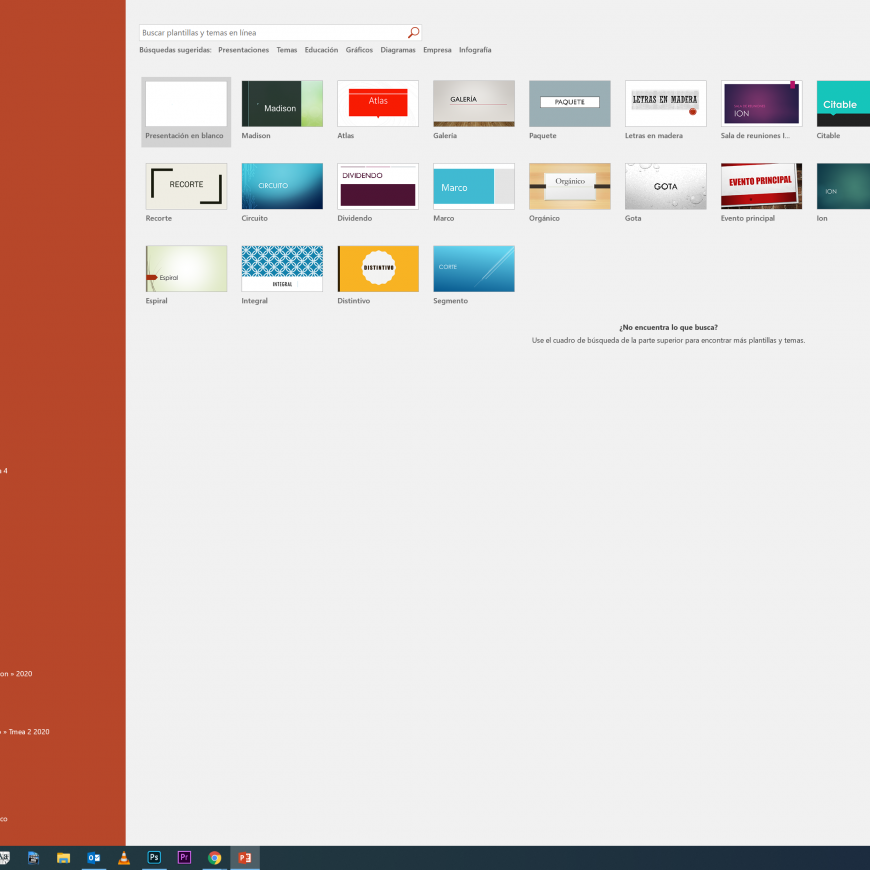Open Outlook from the taskbar
870x870 pixels.
coord(94,858)
